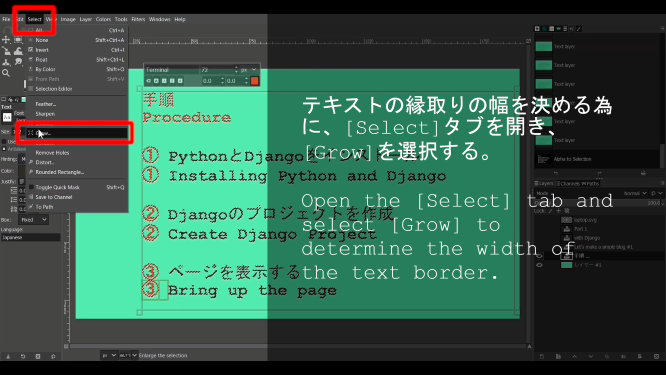Click the undo arrow in history panel

(556, 173)
